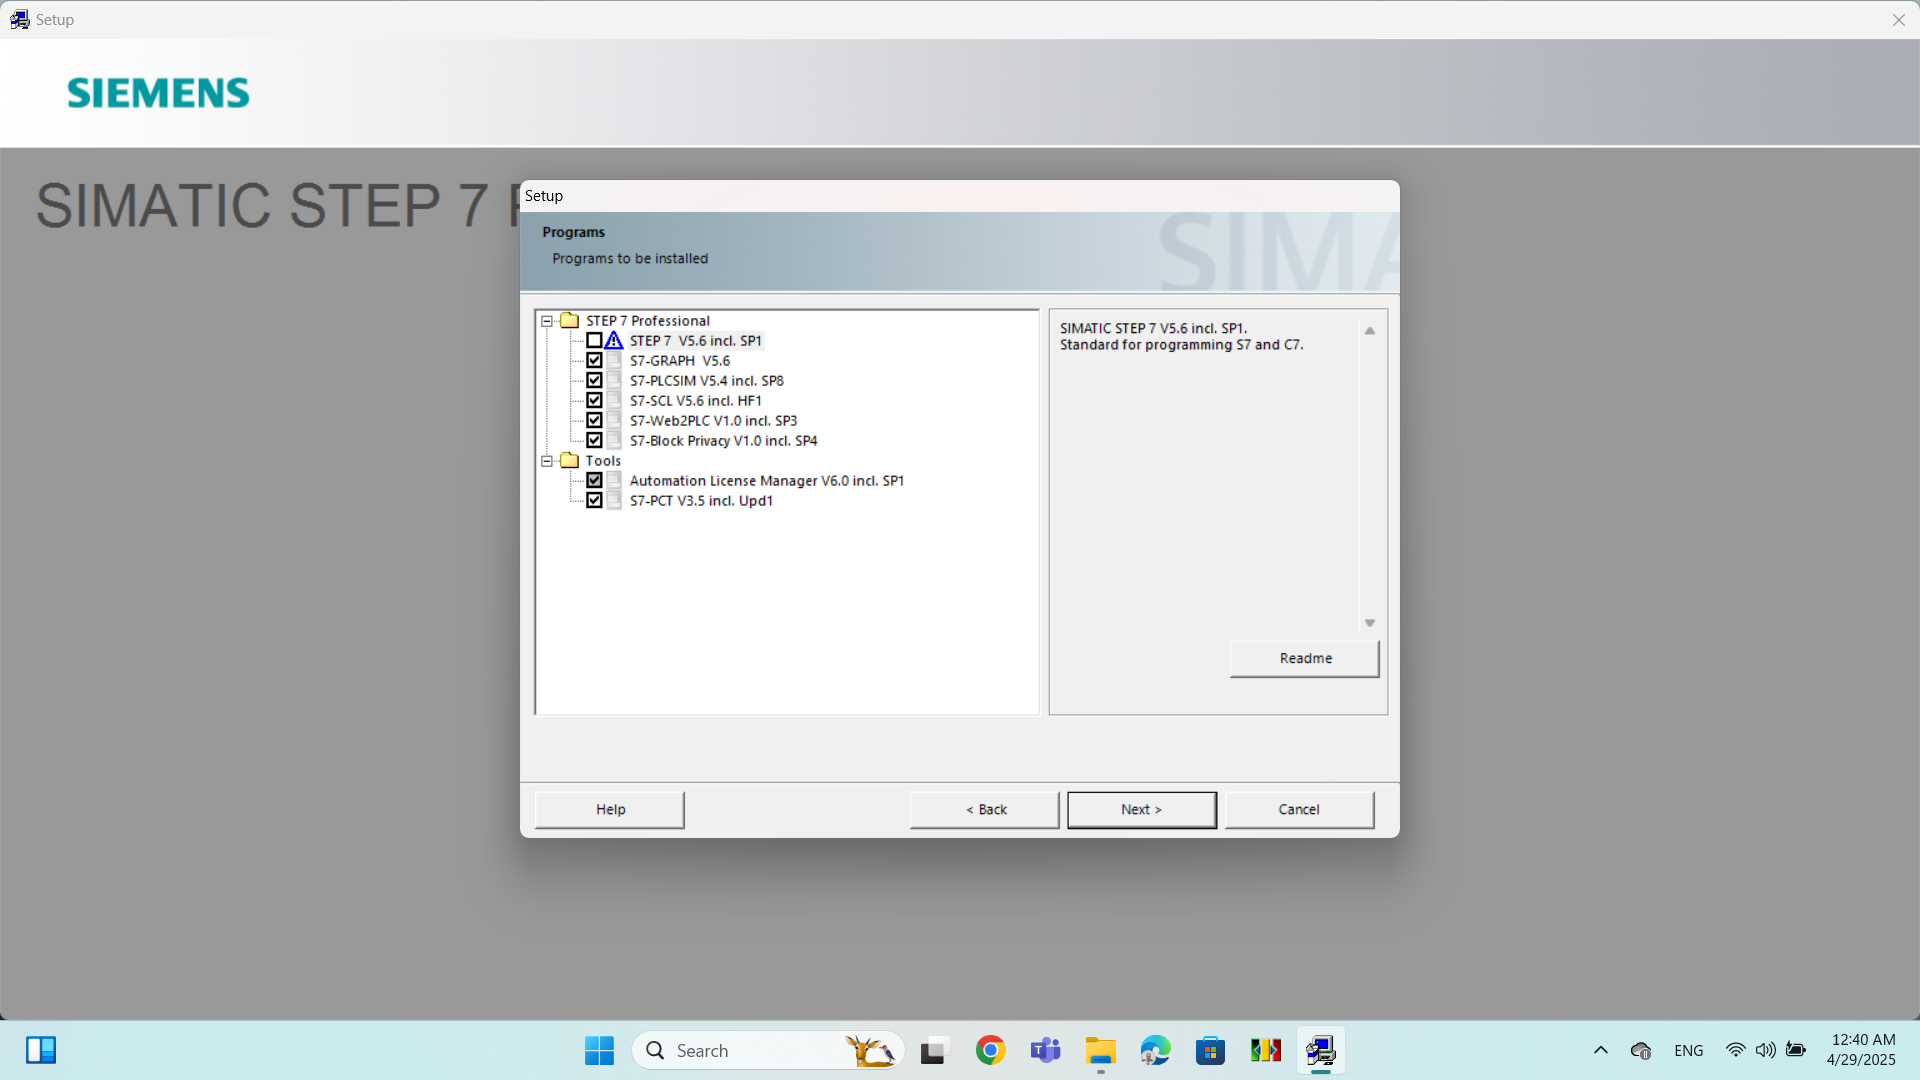This screenshot has height=1080, width=1920.
Task: Click the Setup icon in the title bar
Action: pyautogui.click(x=20, y=20)
